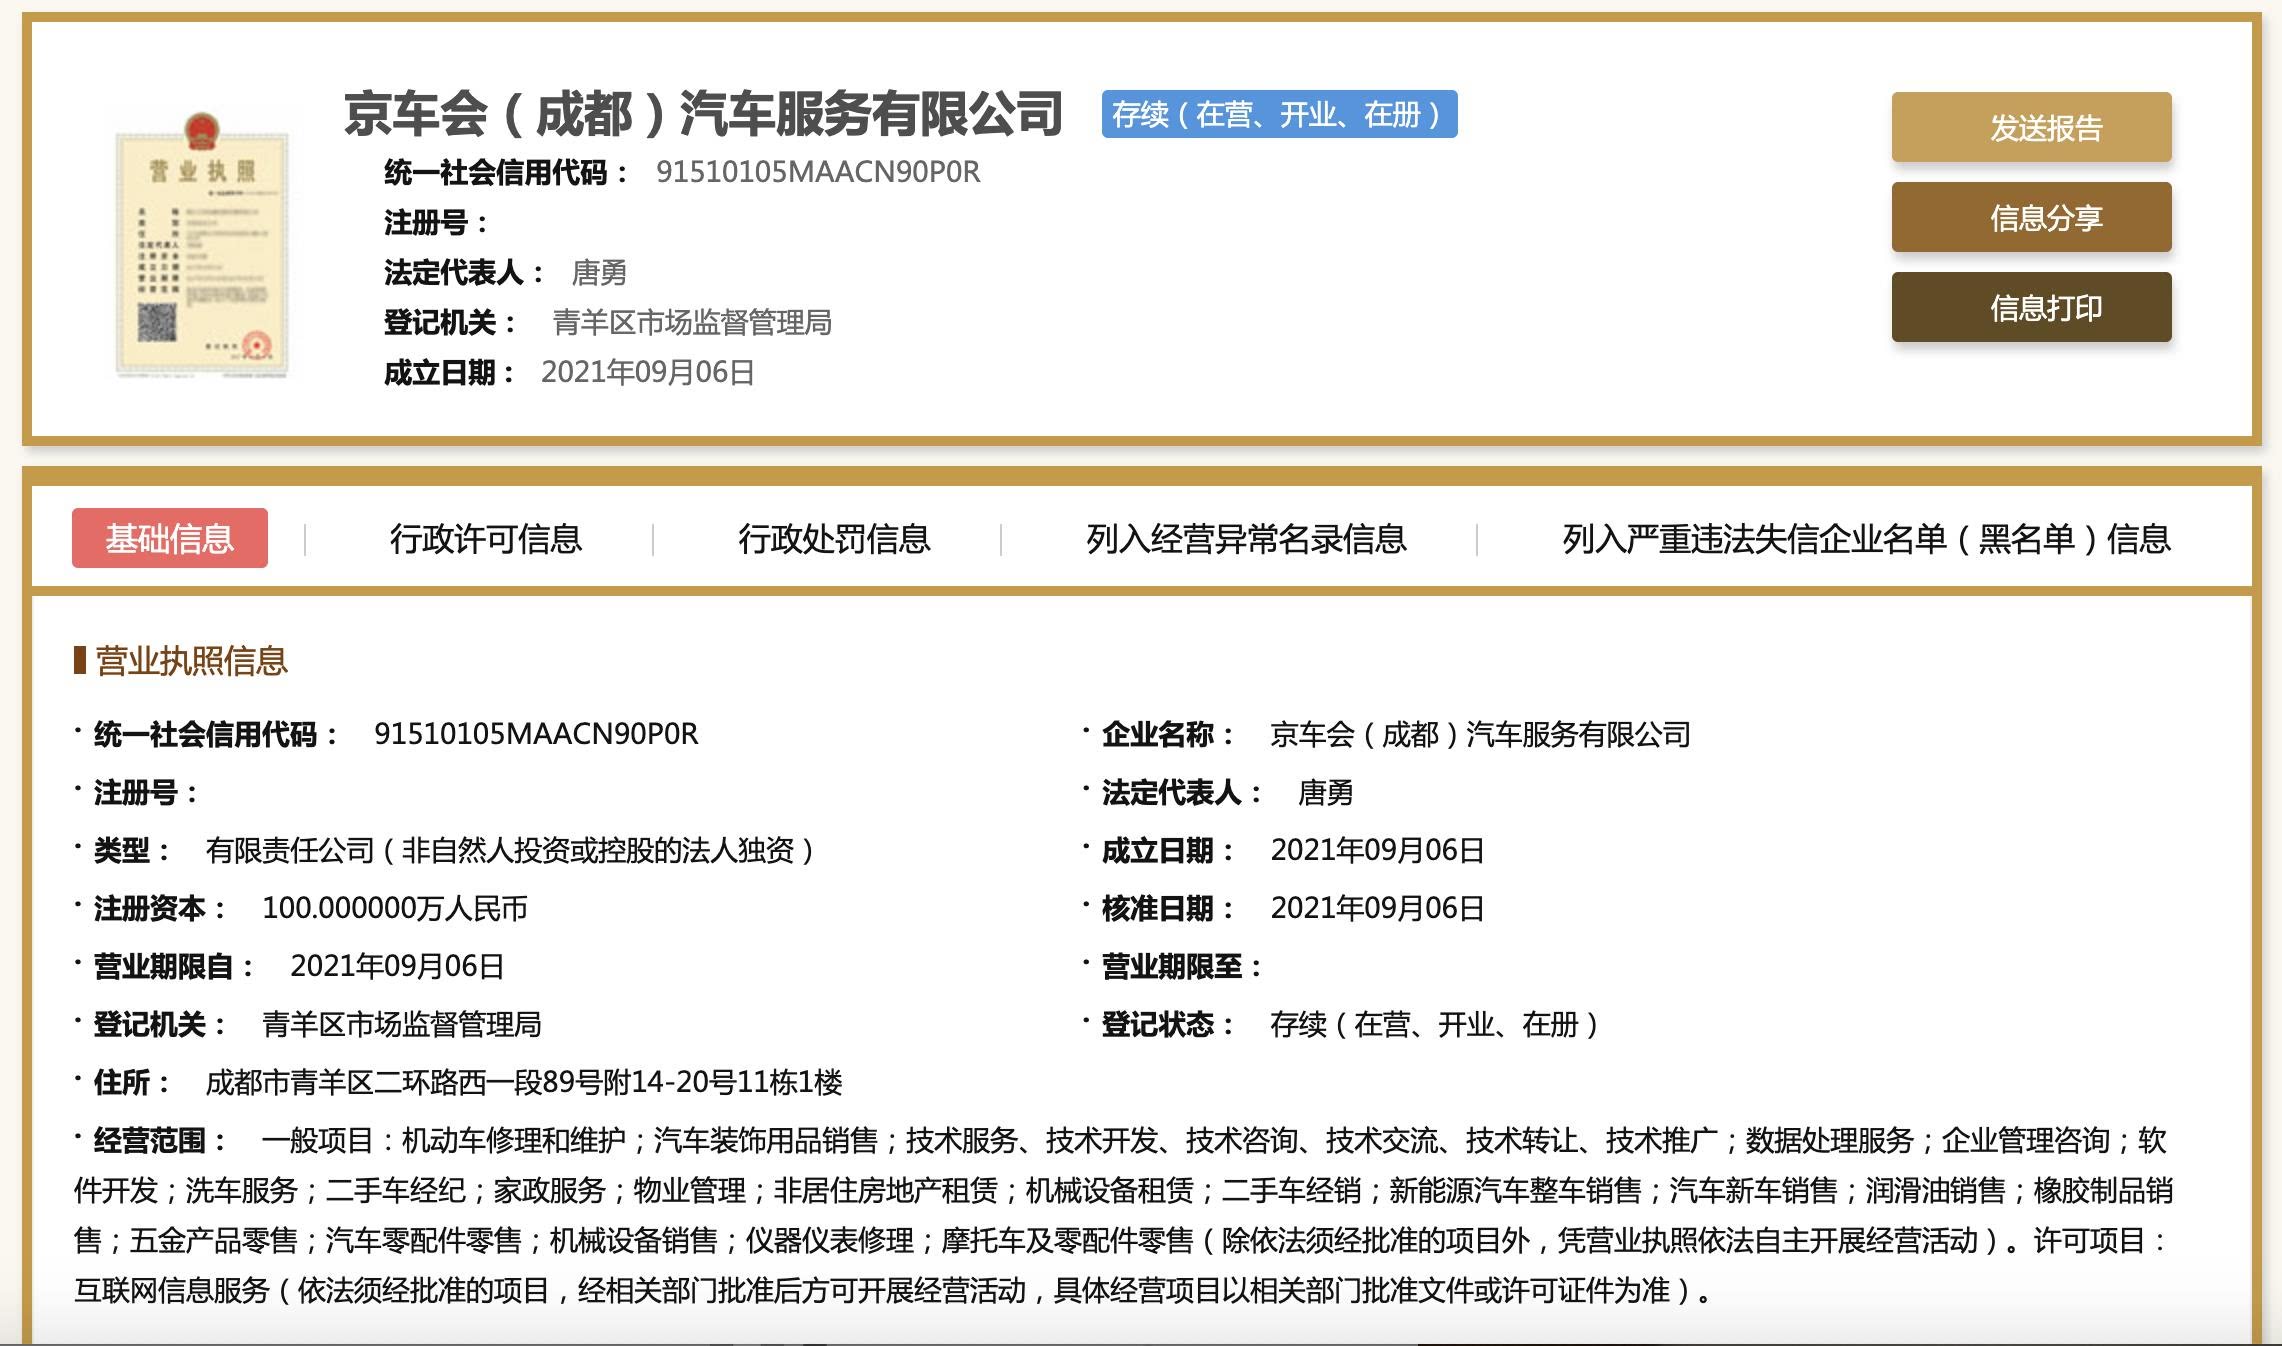Click the 法定代表人 value in license info
Screen dimensions: 2282x1346
pyautogui.click(x=1325, y=792)
